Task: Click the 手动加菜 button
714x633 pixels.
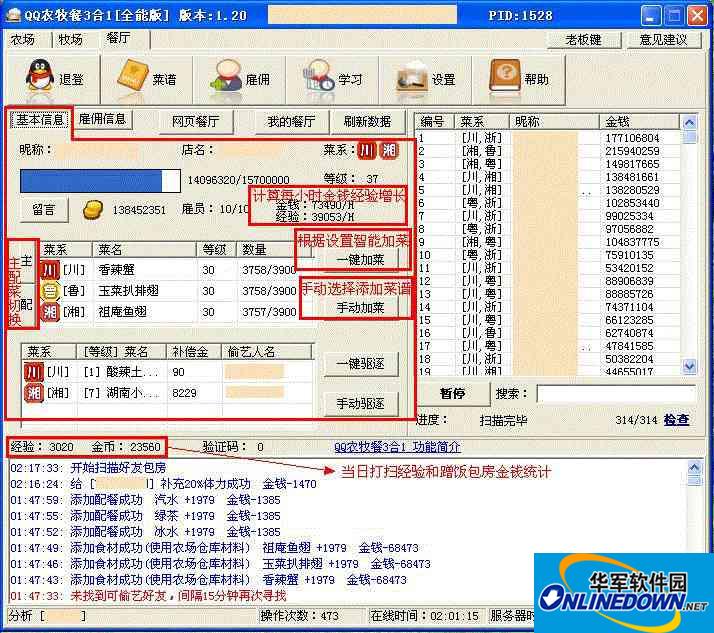Action: [x=360, y=308]
